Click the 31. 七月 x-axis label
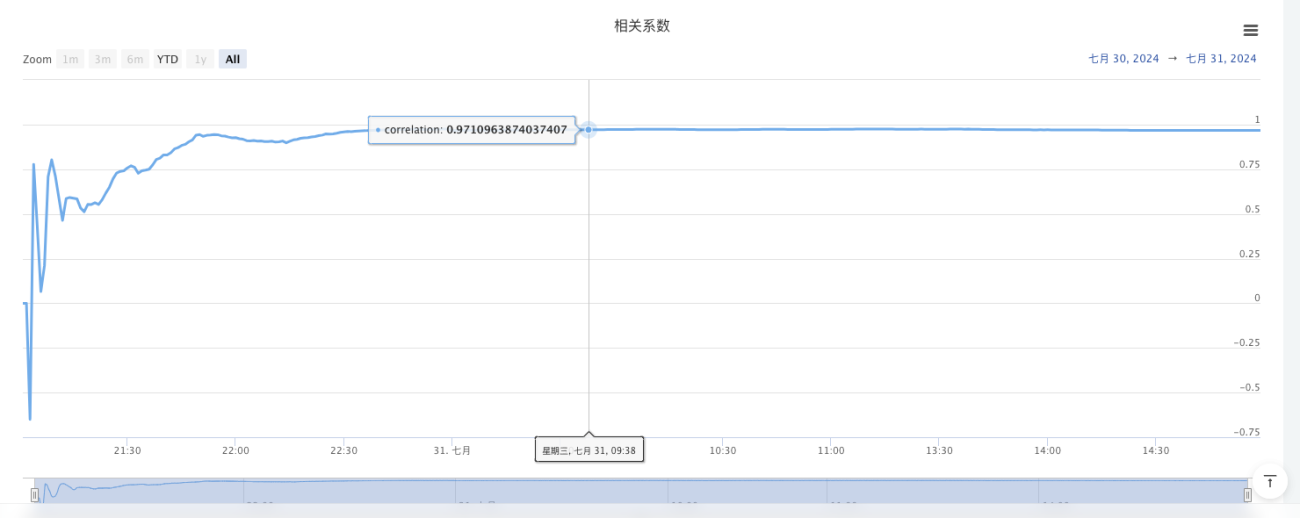 (x=452, y=451)
